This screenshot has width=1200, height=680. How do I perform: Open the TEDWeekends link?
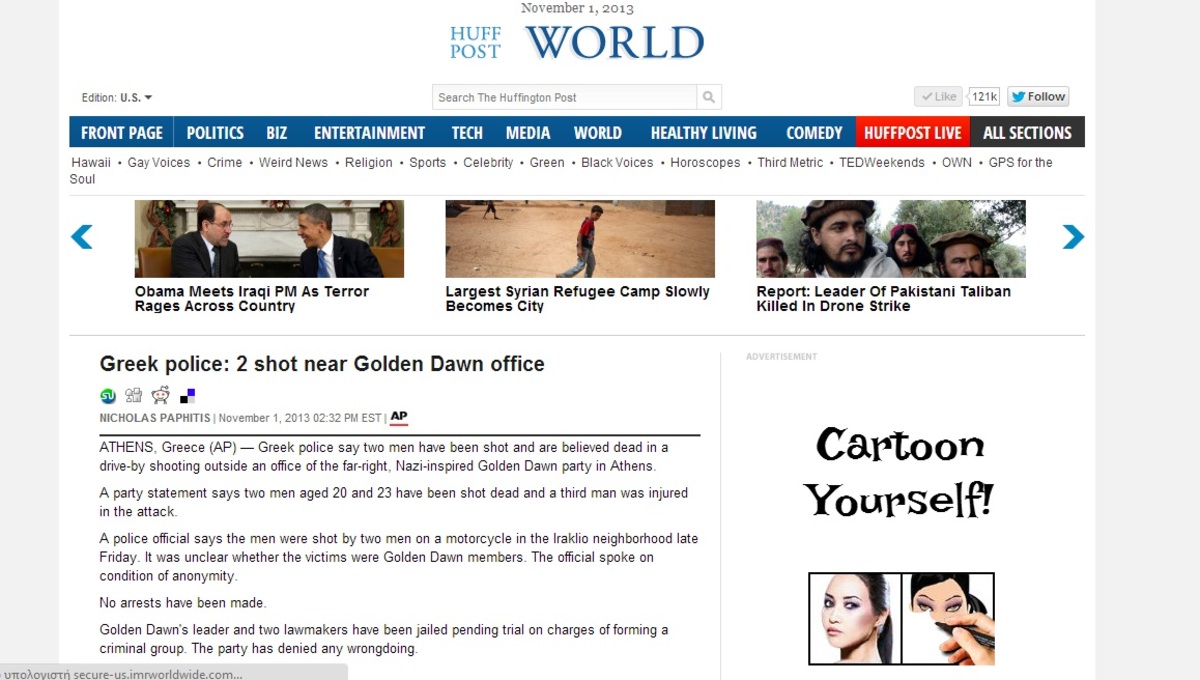[882, 163]
